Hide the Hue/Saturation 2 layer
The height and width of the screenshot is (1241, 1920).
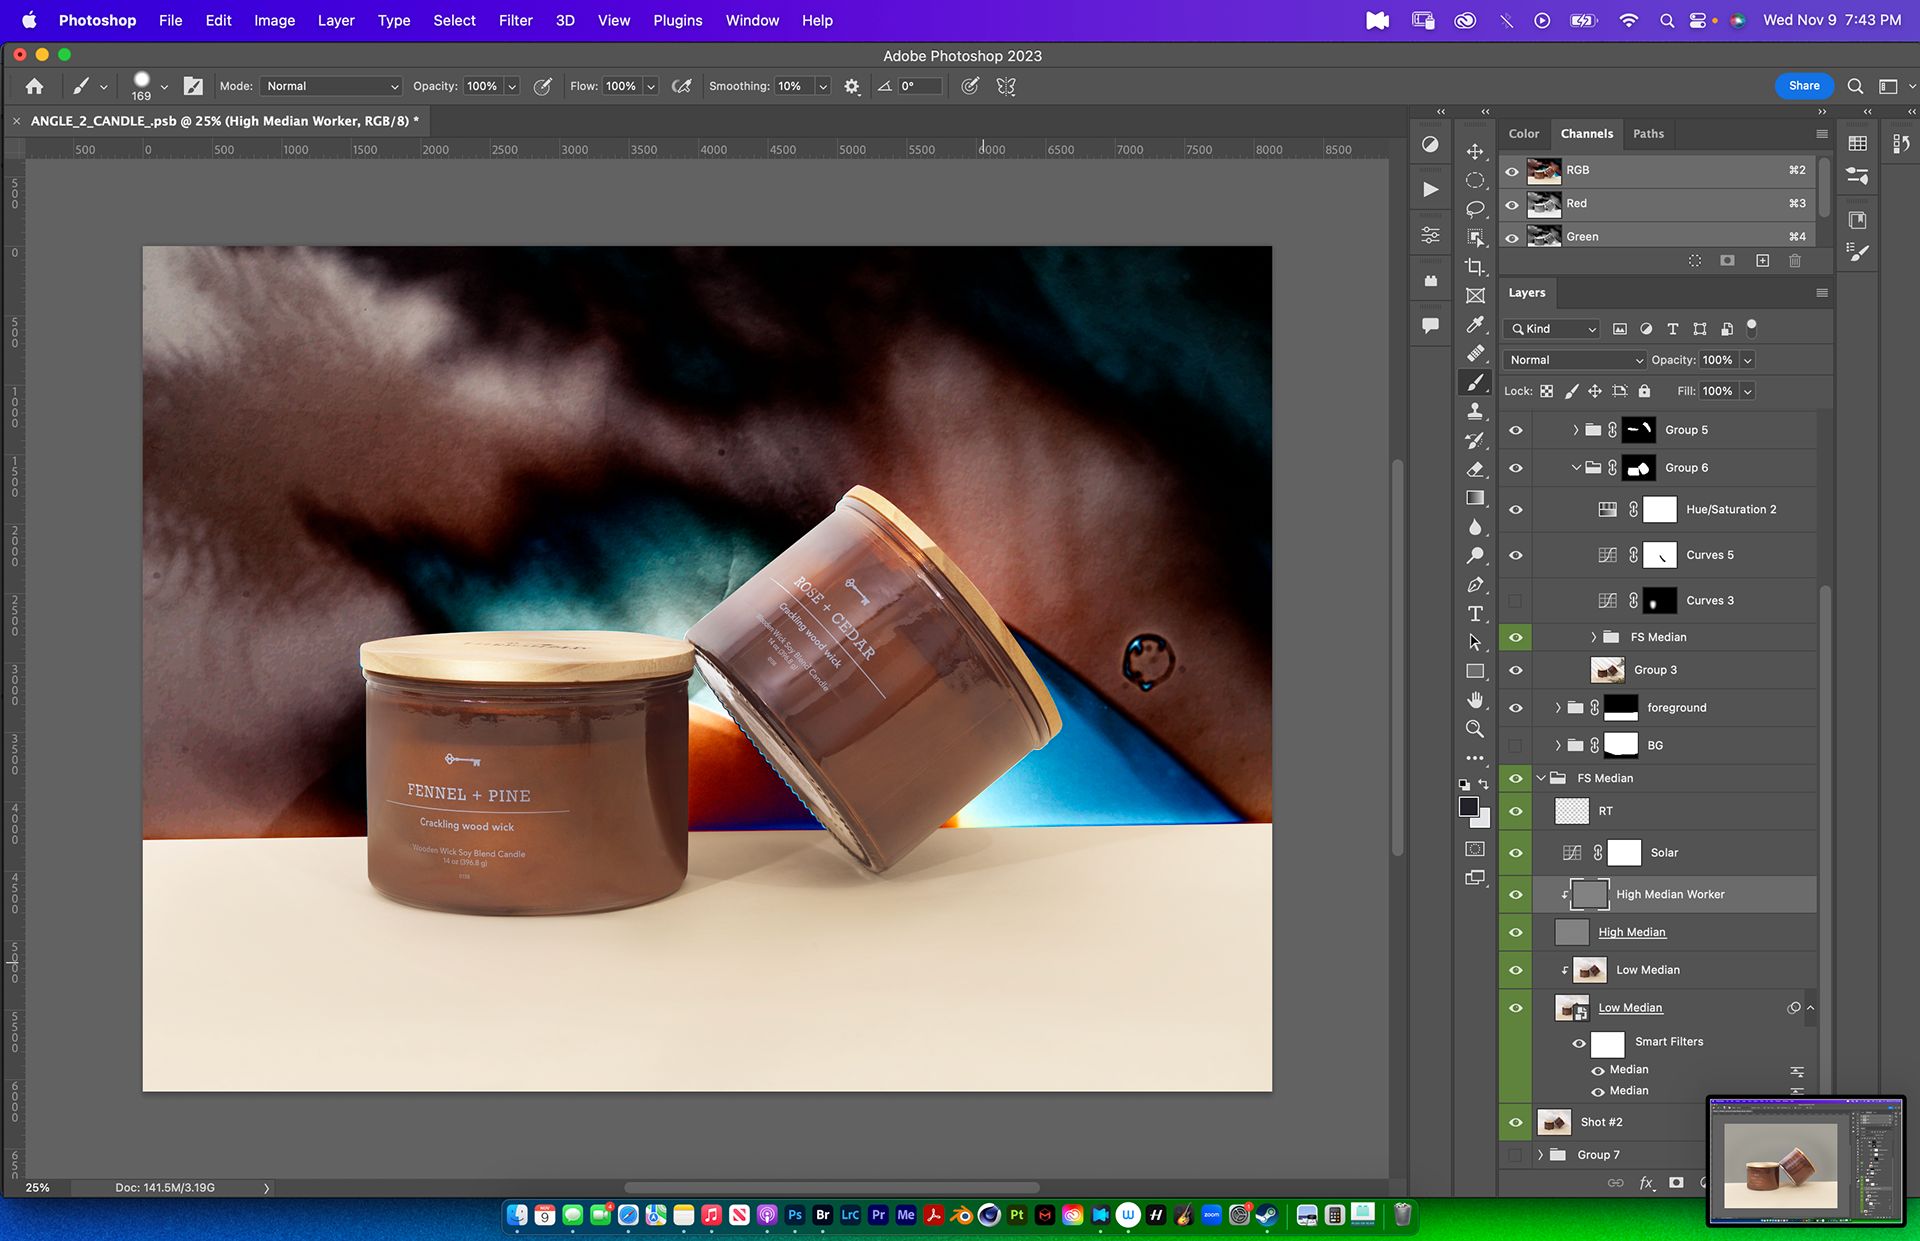[1515, 509]
